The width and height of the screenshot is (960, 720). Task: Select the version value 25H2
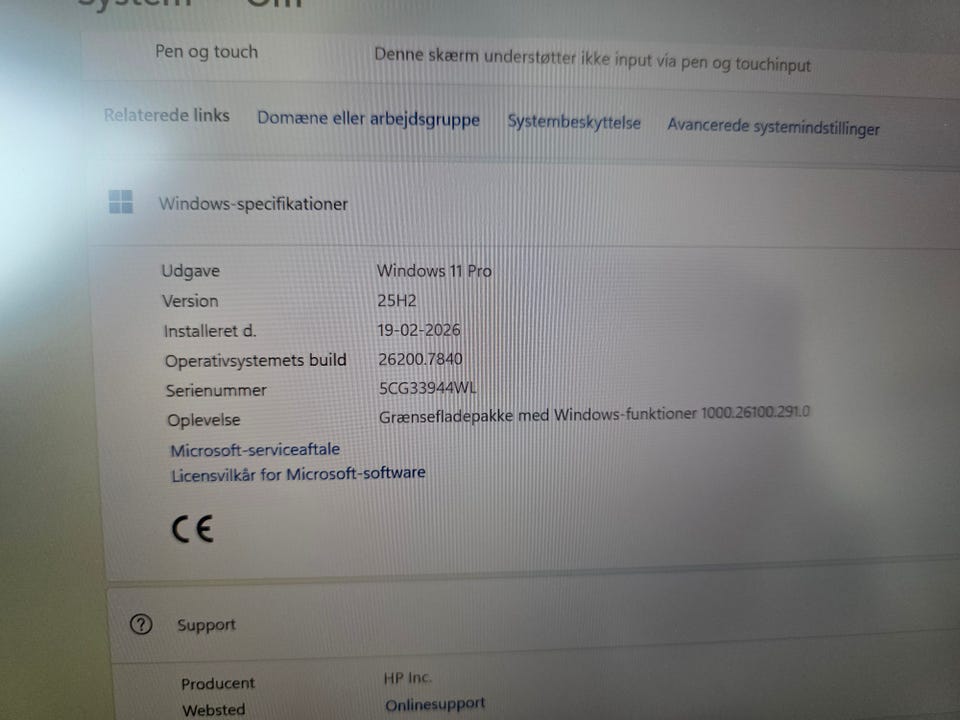(x=397, y=301)
